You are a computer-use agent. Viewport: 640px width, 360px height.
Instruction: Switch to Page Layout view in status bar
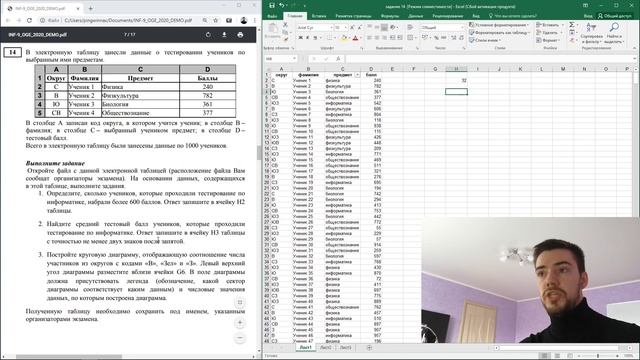coord(557,356)
